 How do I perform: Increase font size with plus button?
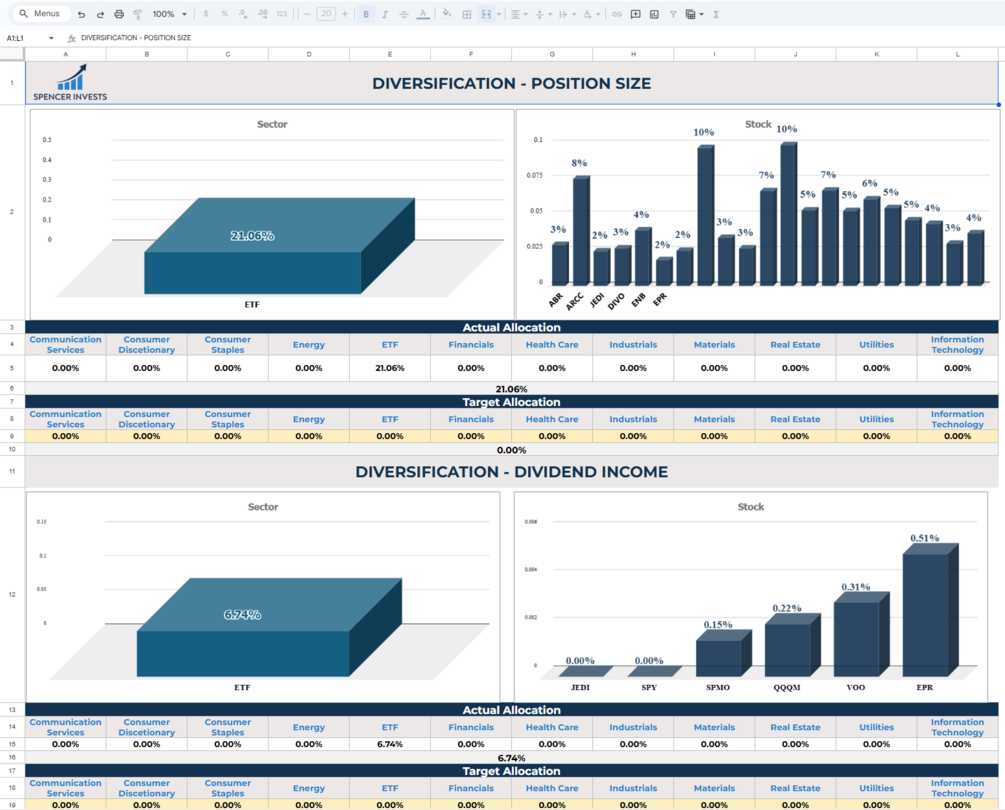click(345, 14)
